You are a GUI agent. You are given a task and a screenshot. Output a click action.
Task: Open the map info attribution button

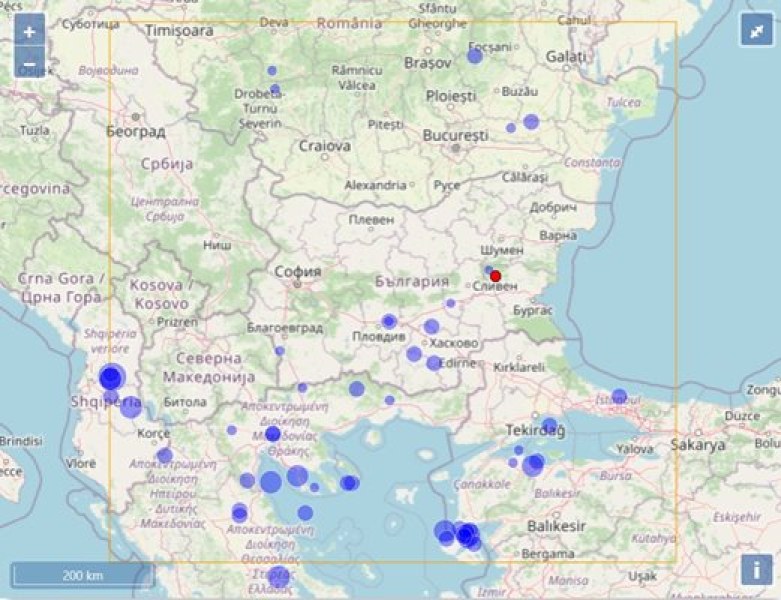(756, 570)
